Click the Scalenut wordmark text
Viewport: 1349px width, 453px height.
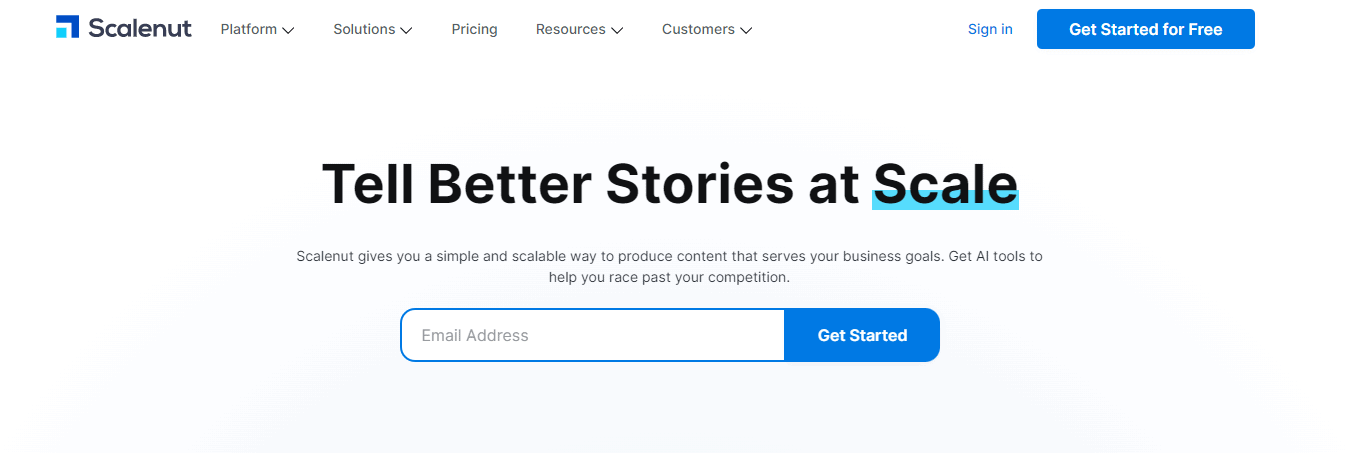click(x=139, y=28)
